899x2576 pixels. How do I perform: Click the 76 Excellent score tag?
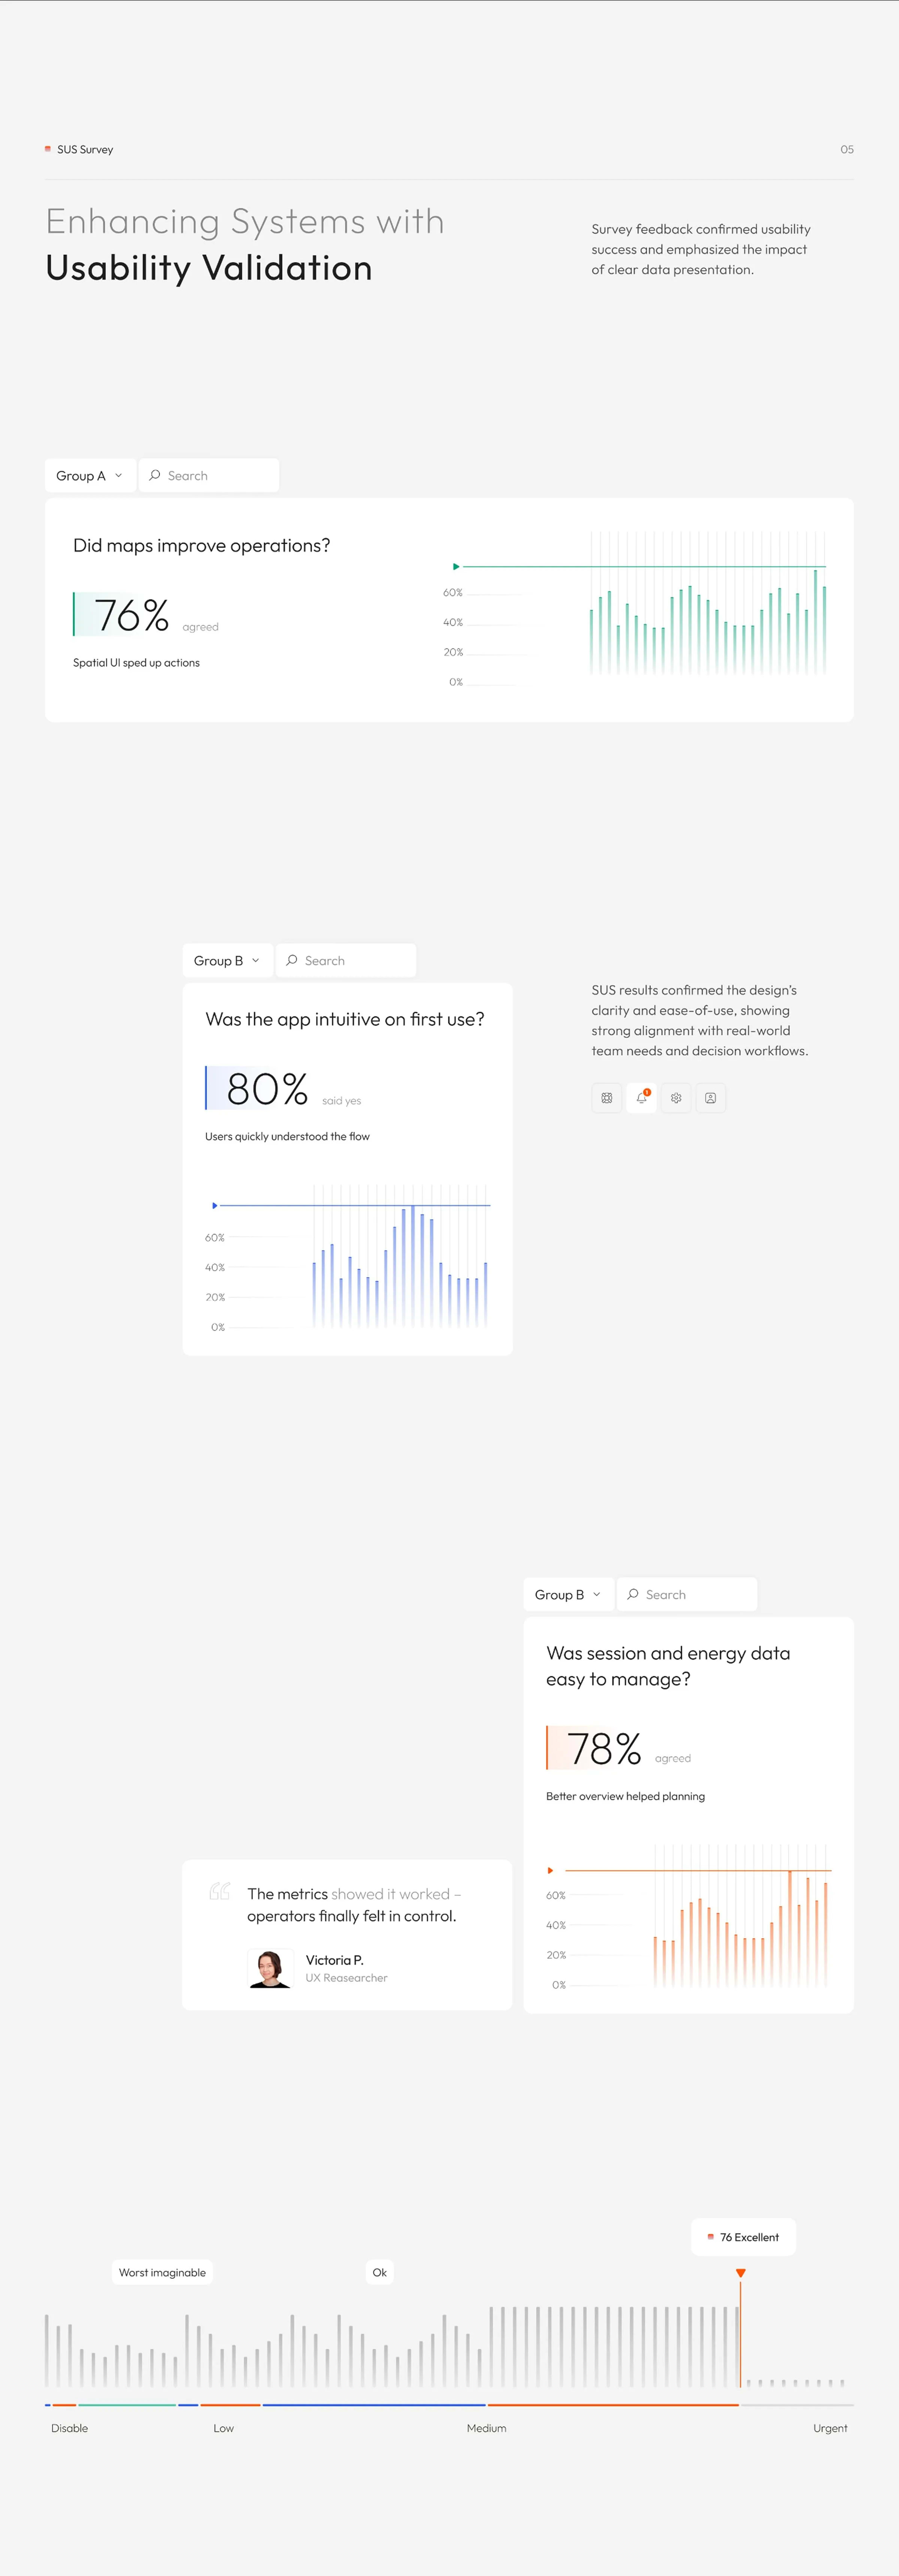[743, 2237]
